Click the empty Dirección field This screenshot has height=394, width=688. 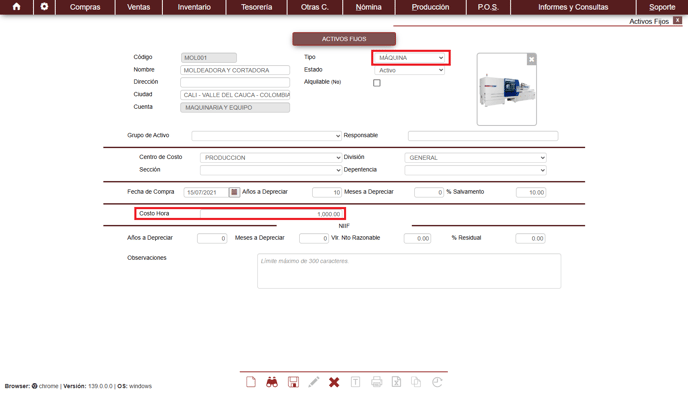tap(235, 82)
